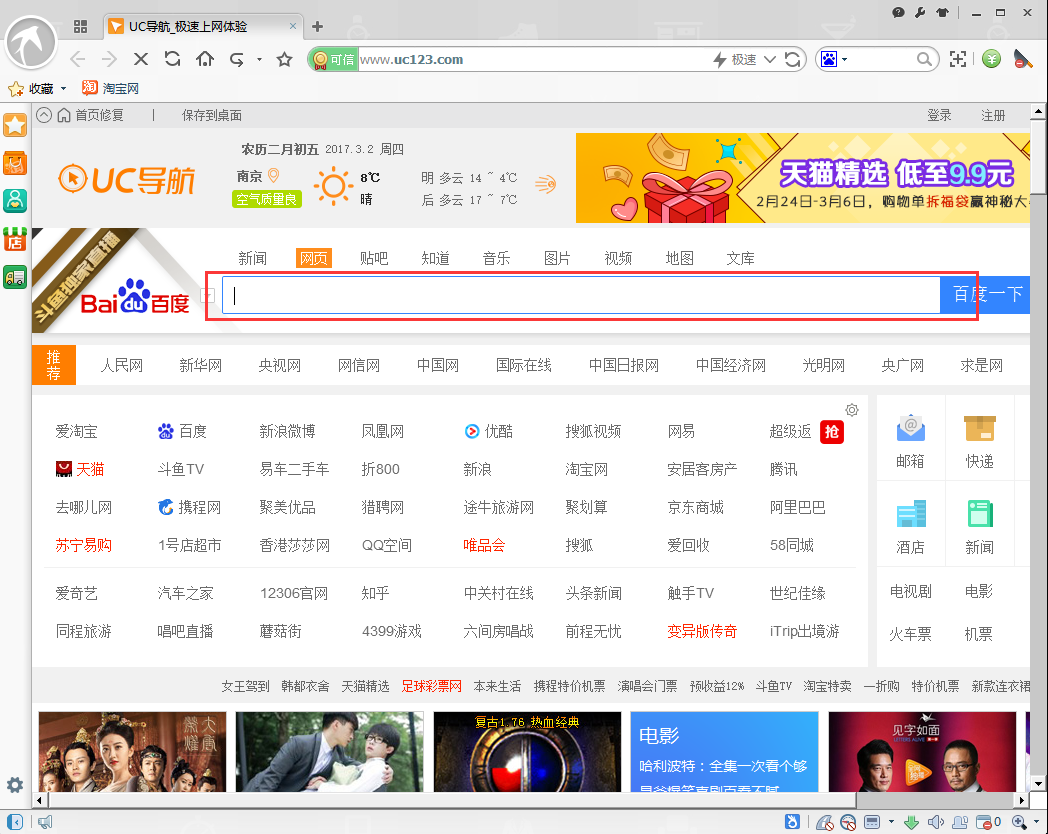Select the 图片 search tab
Screen dimensions: 1048x834
pyautogui.click(x=557, y=258)
